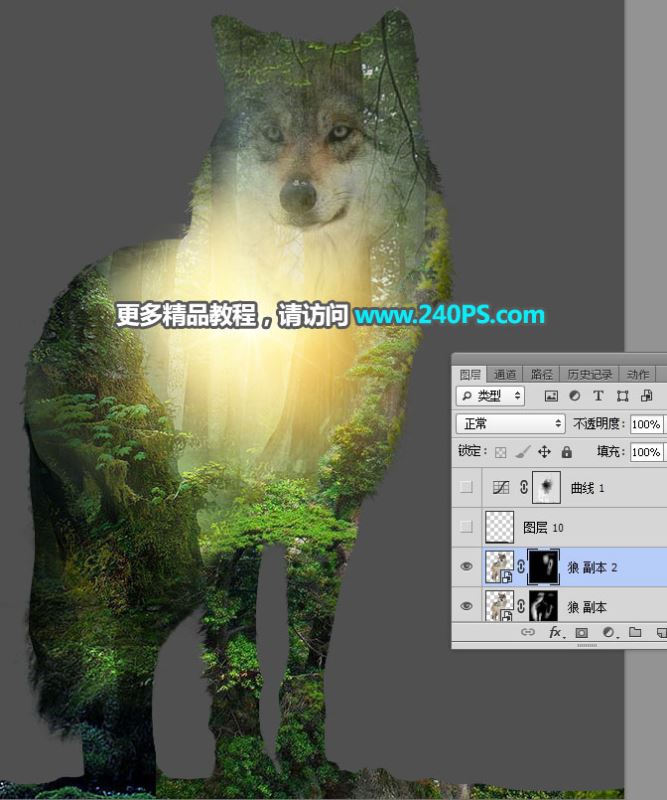Image resolution: width=667 pixels, height=800 pixels.
Task: Open the 类型 layer filter dropdown
Action: pos(490,396)
